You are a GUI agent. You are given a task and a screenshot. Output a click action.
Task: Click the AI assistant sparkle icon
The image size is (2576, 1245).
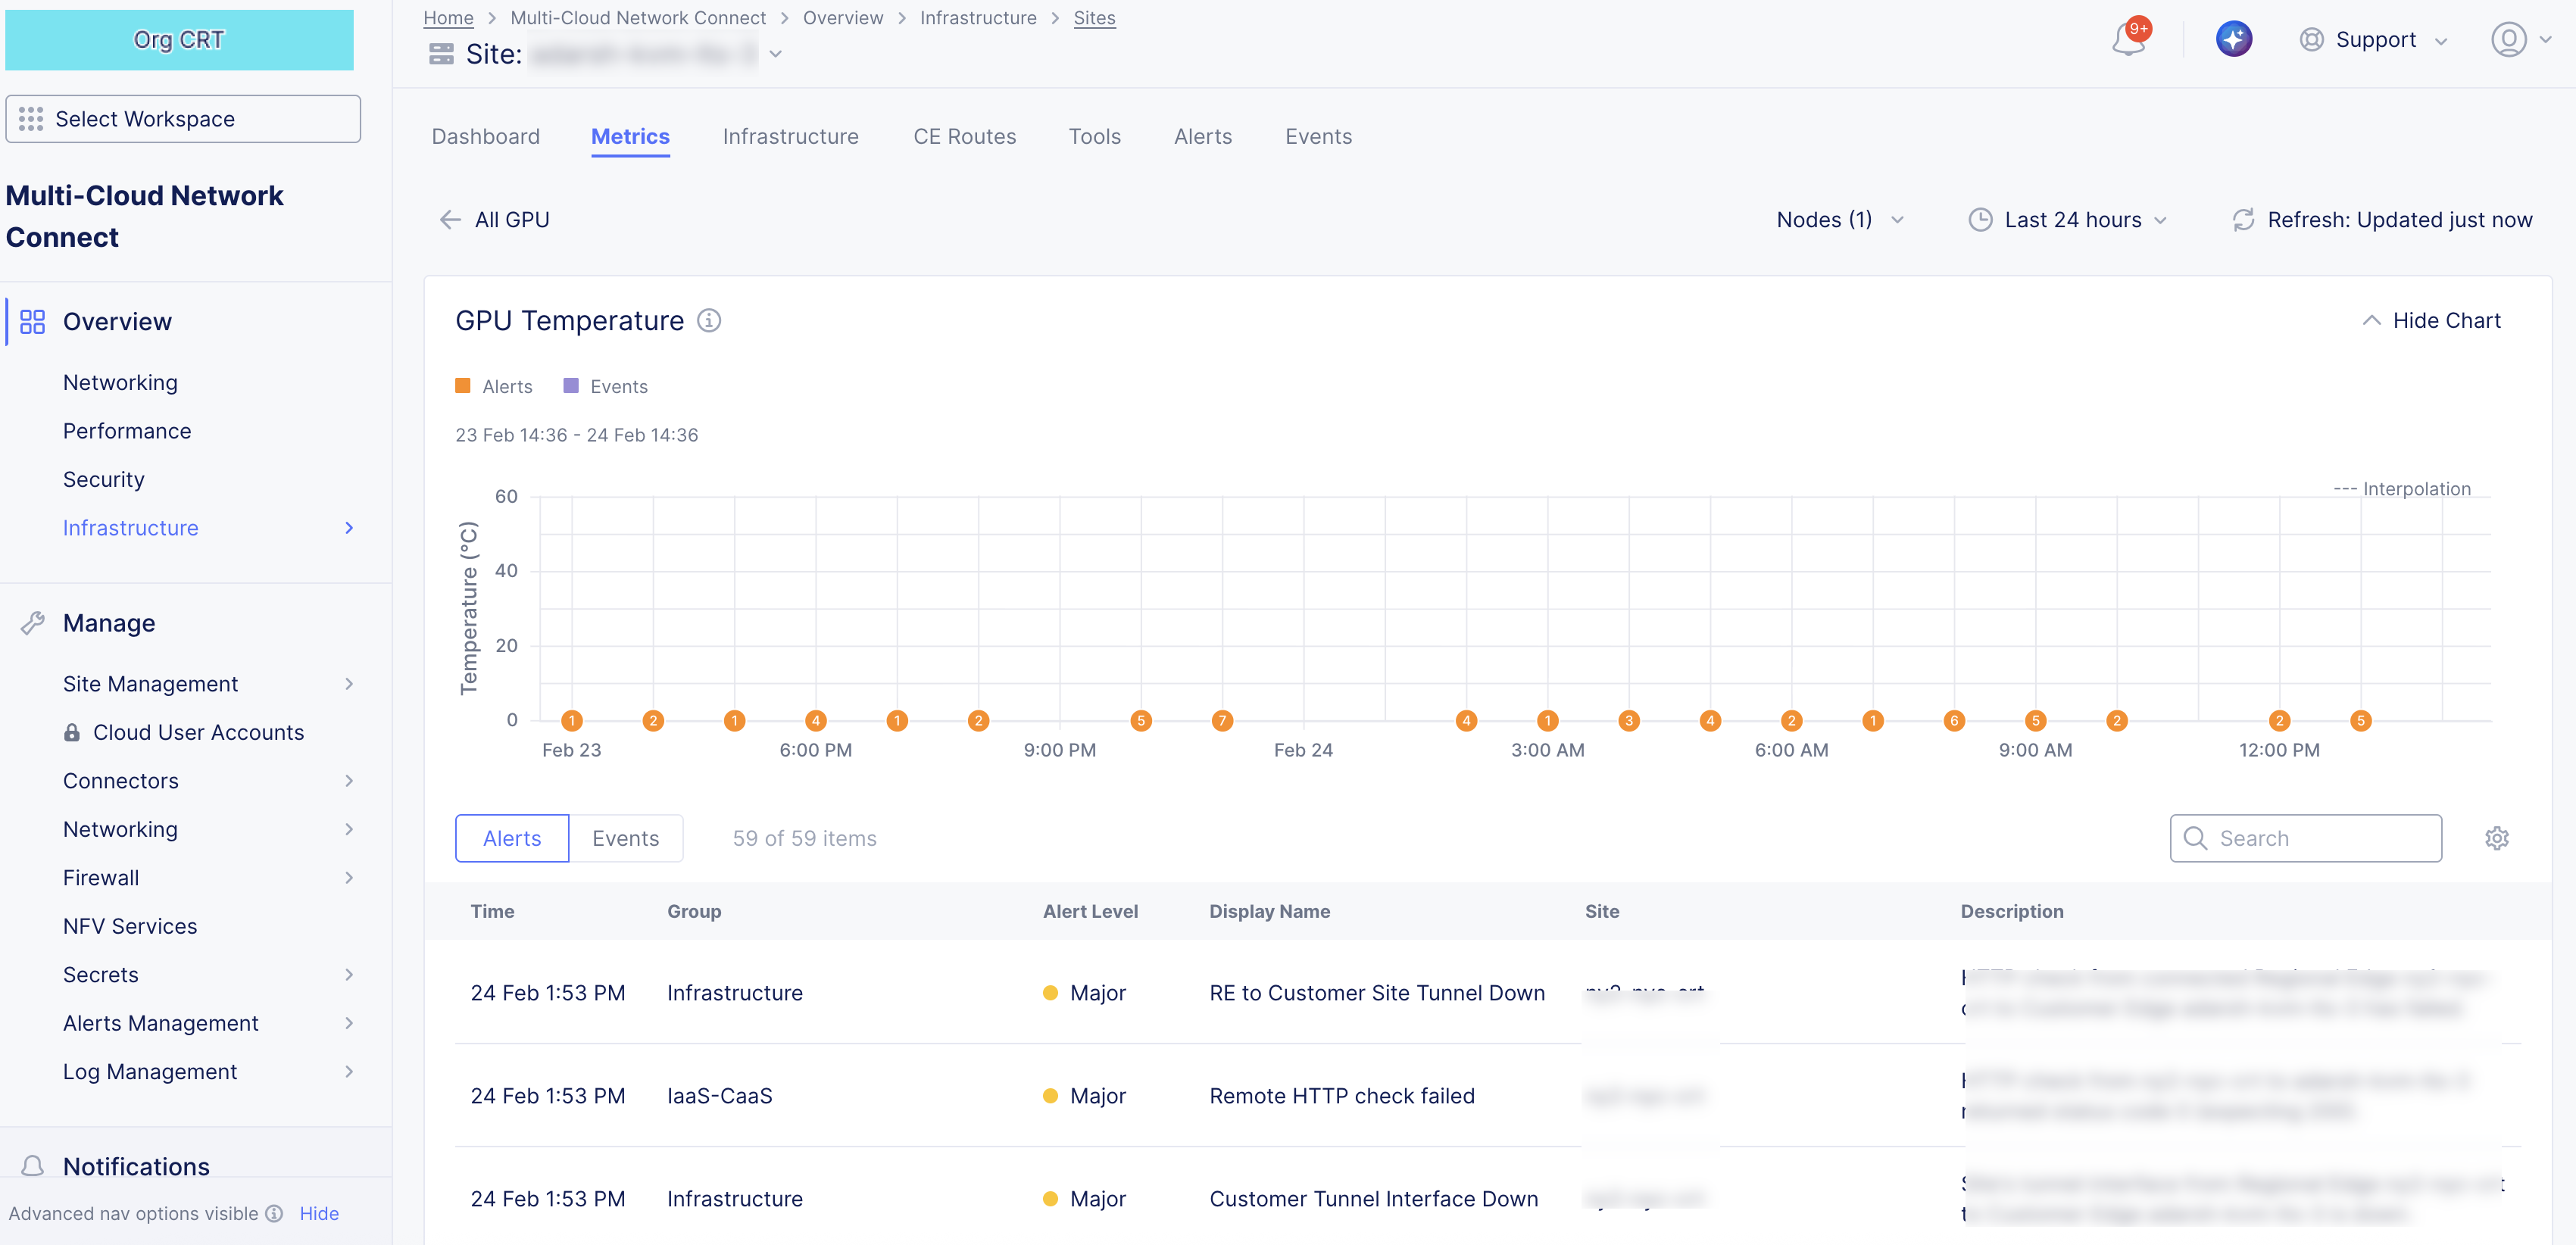(x=2233, y=40)
